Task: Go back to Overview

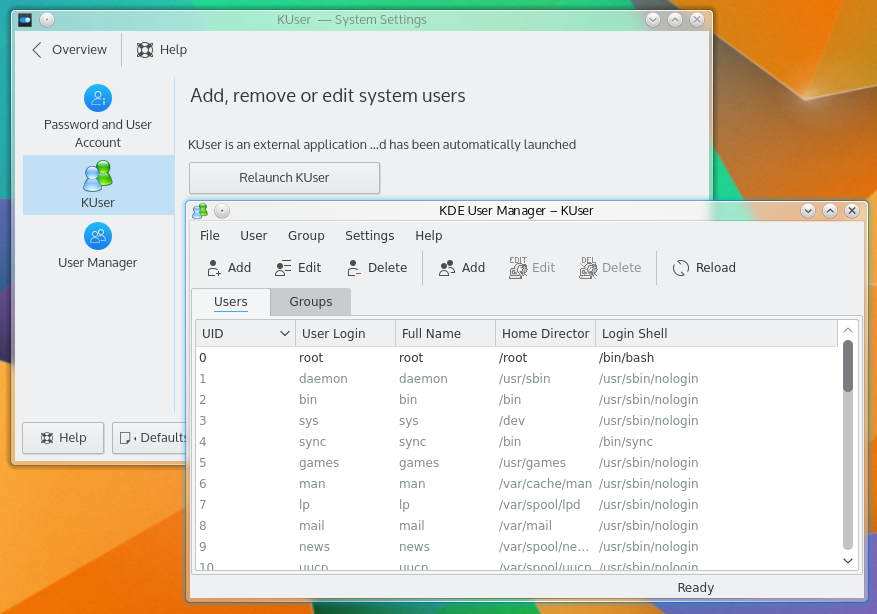Action: (69, 50)
